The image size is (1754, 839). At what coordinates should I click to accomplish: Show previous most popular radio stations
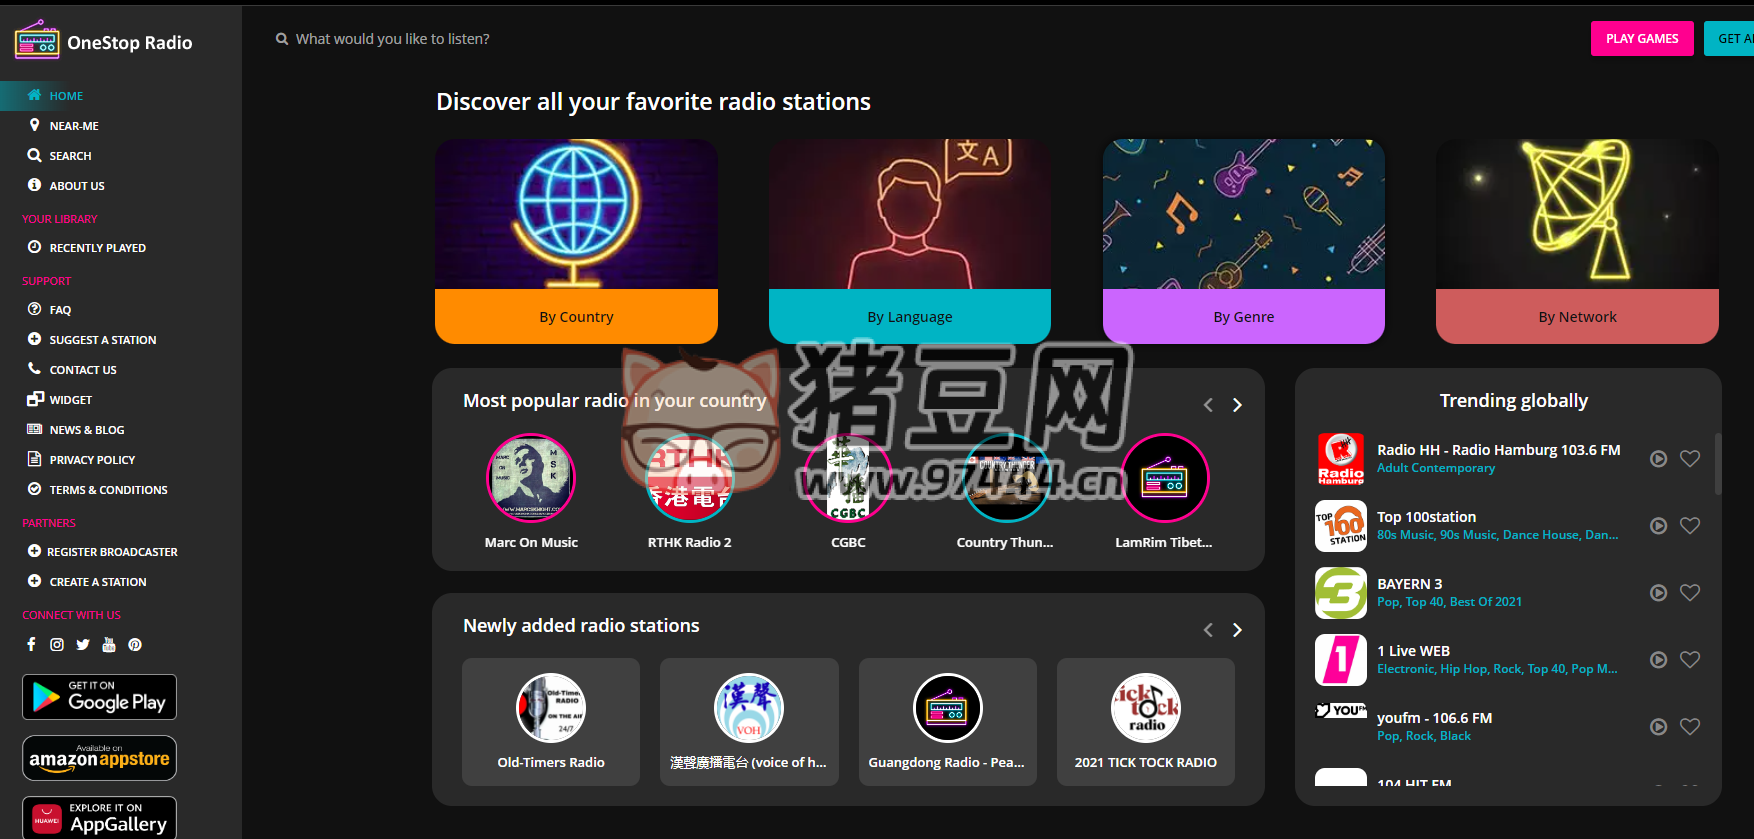[1208, 405]
